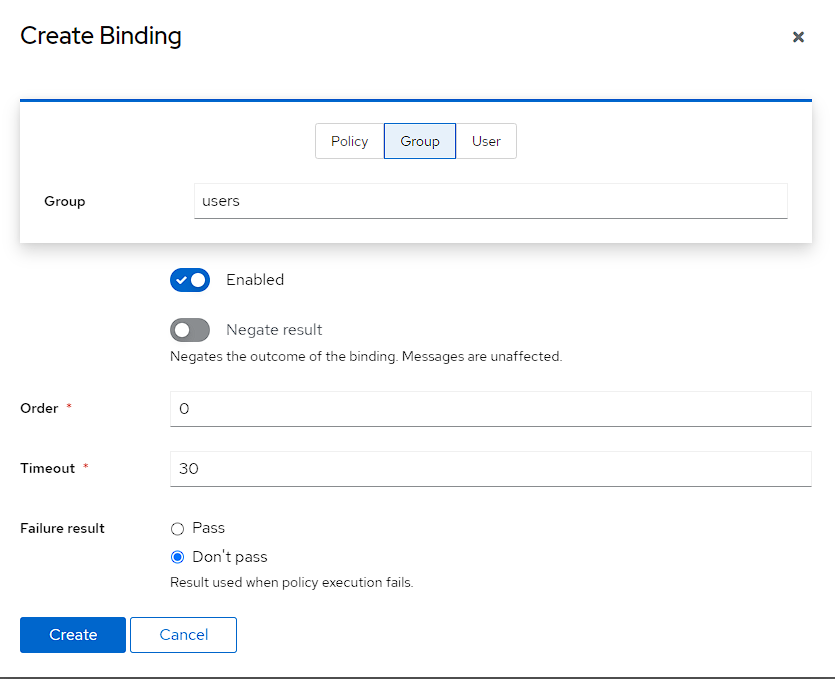Select the Group binding type tab
835x679 pixels.
[420, 141]
